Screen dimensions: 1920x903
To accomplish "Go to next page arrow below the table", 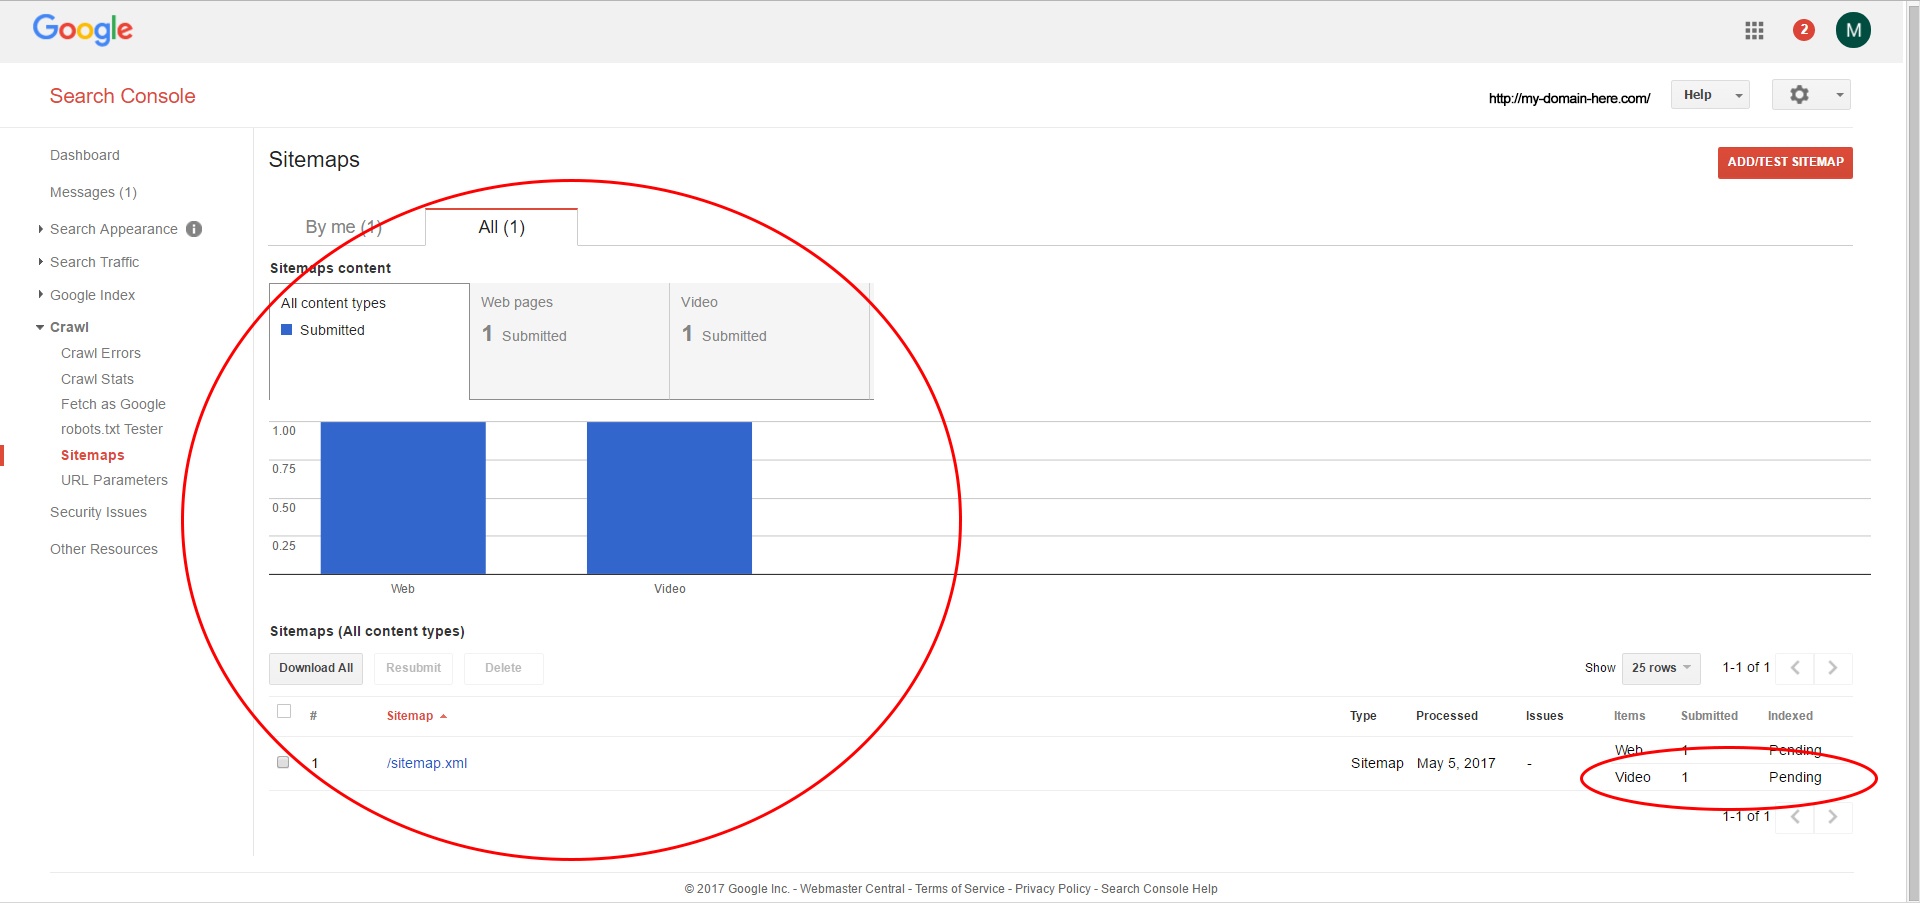I will click(1833, 817).
